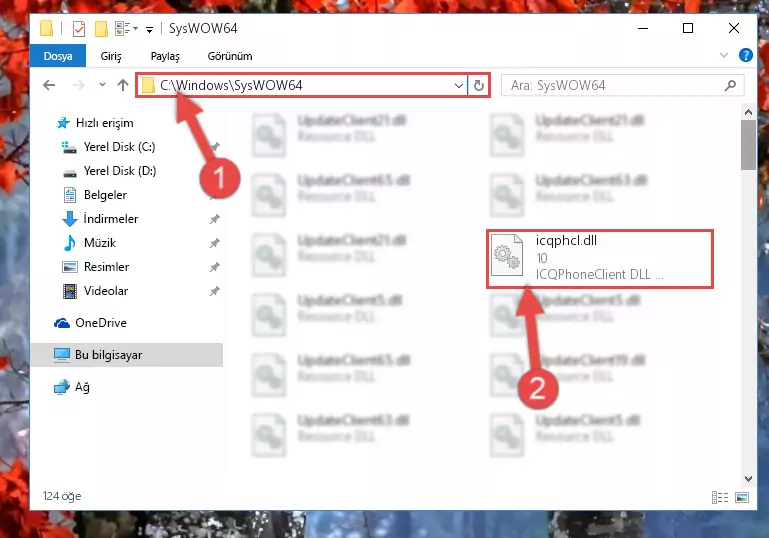
Task: Click the Belgeler document icon
Action: pyautogui.click(x=70, y=195)
